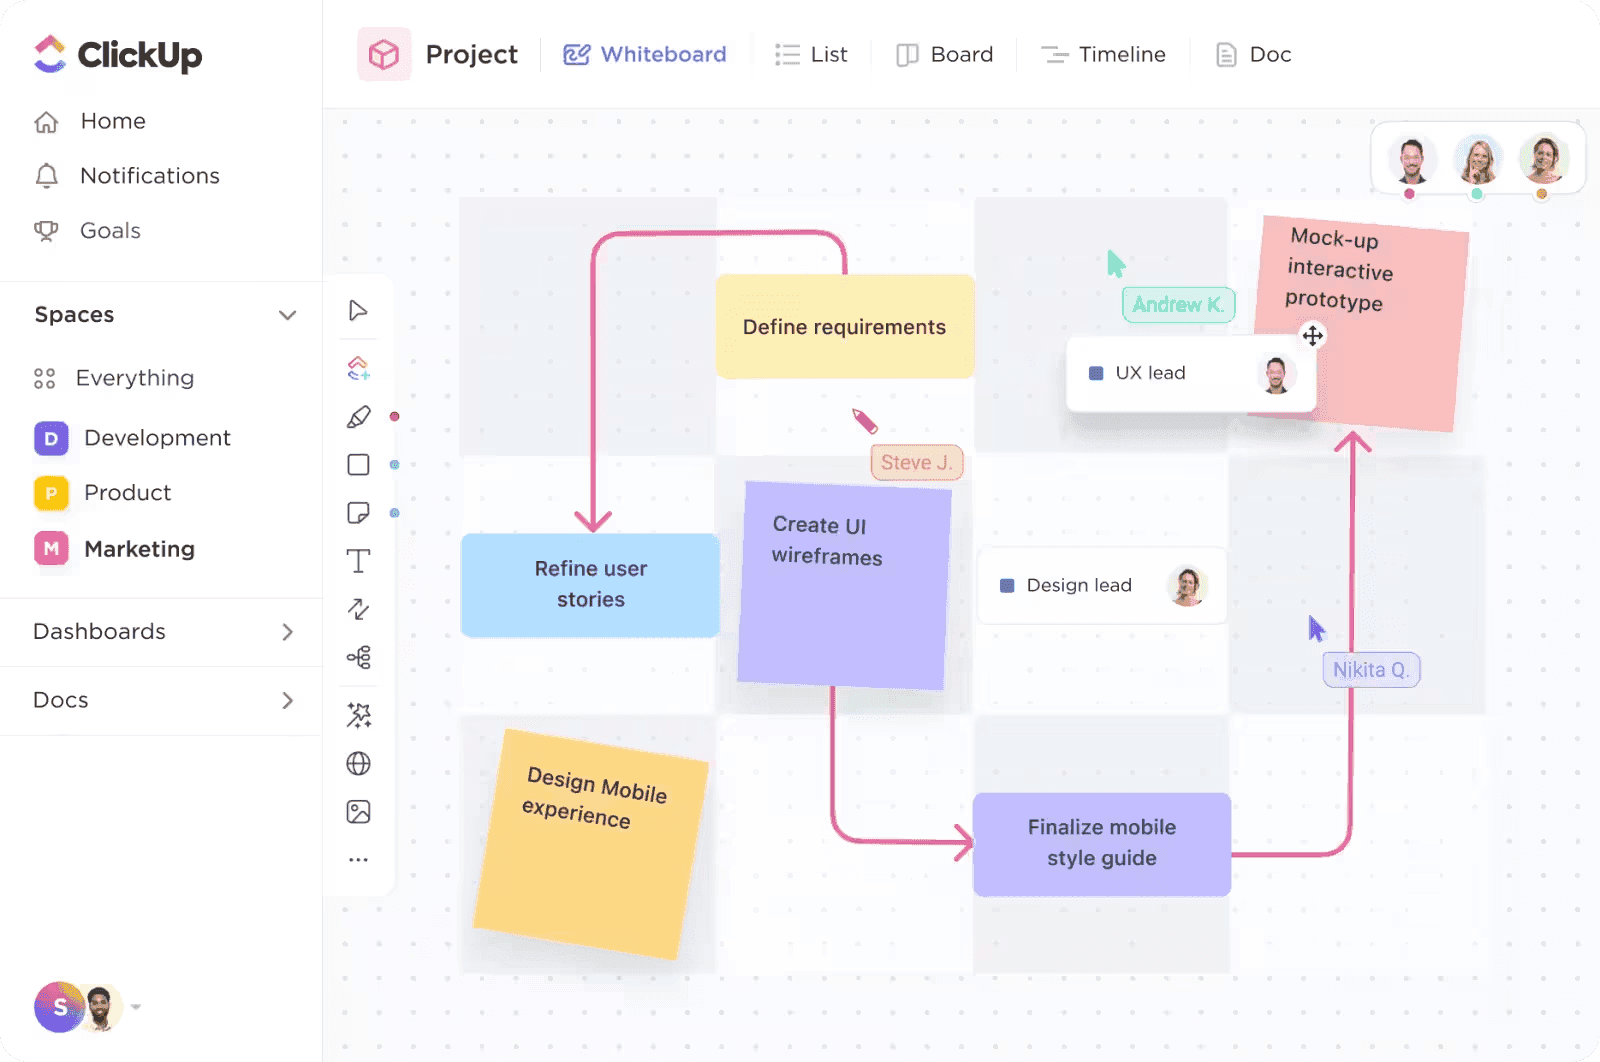Select the cursor tool in the whiteboard toolbar
The width and height of the screenshot is (1600, 1062).
[x=358, y=310]
